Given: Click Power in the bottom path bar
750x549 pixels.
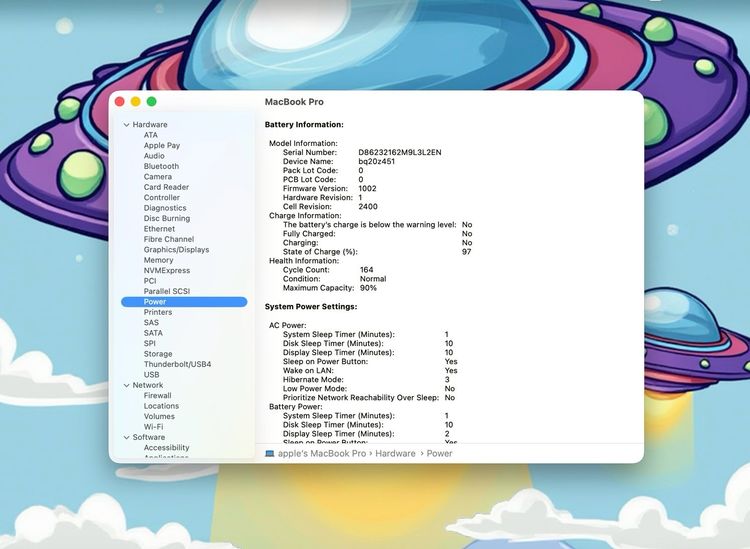Looking at the screenshot, I should pos(439,453).
